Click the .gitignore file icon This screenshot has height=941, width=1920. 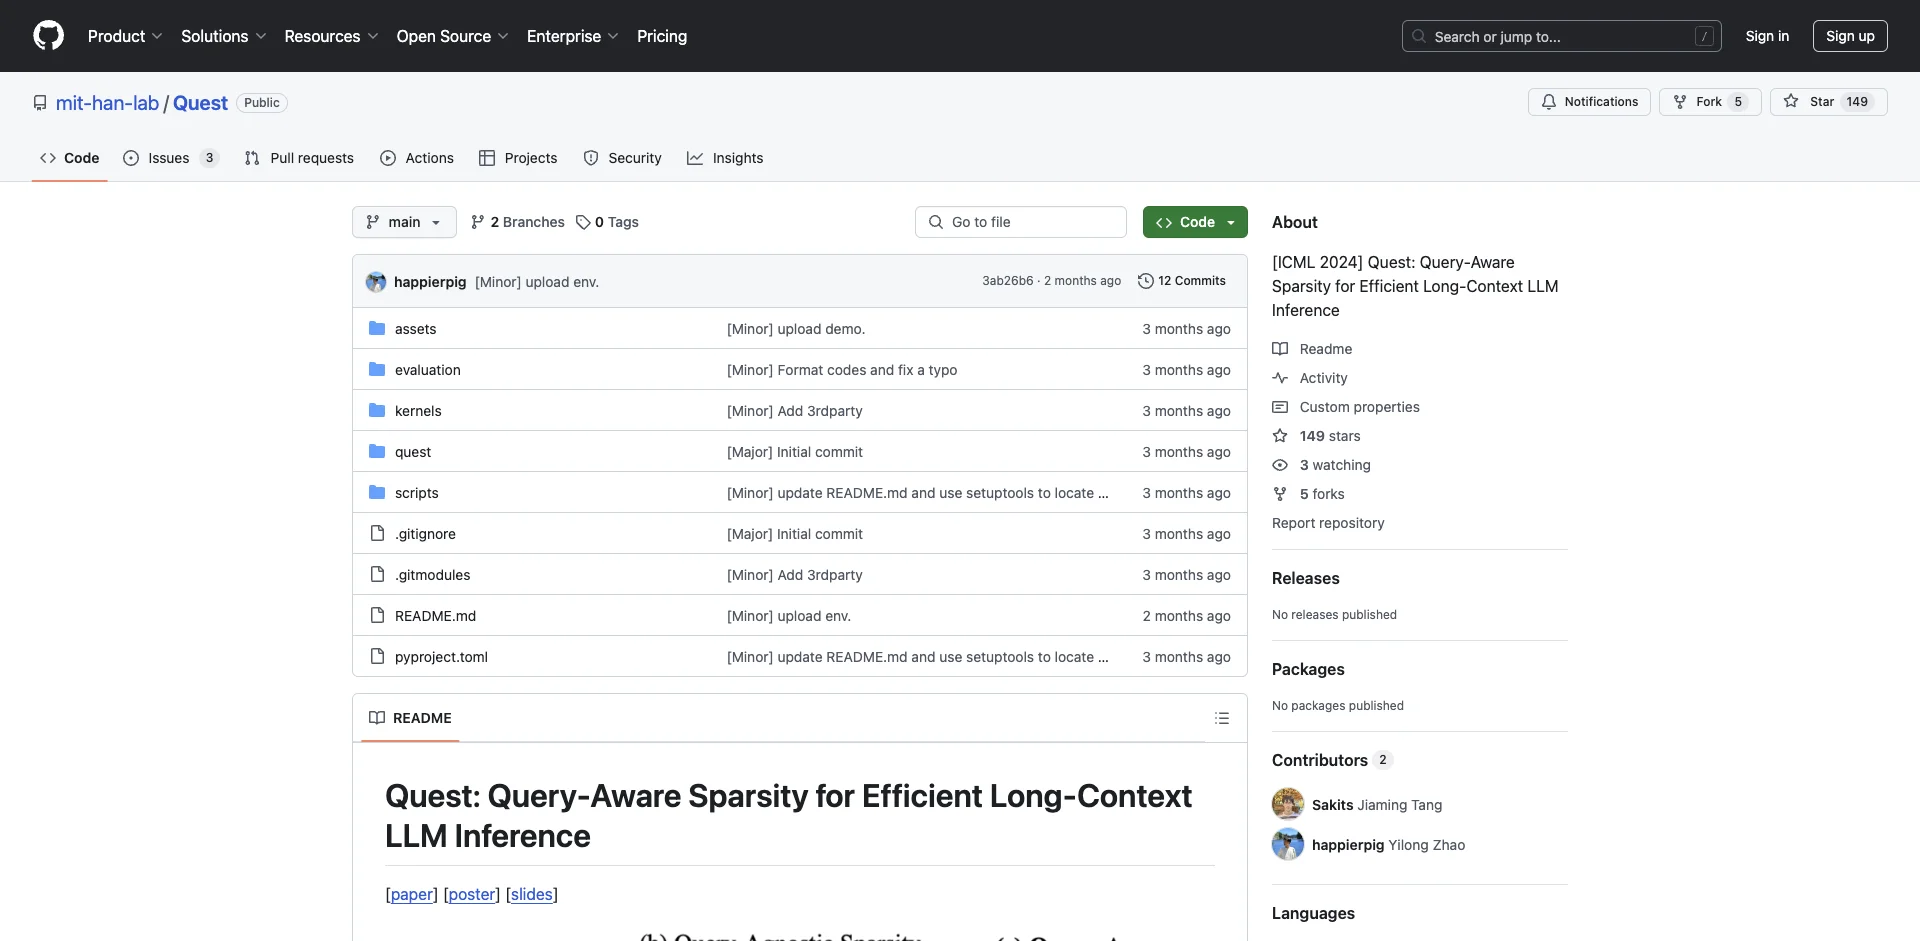point(377,533)
